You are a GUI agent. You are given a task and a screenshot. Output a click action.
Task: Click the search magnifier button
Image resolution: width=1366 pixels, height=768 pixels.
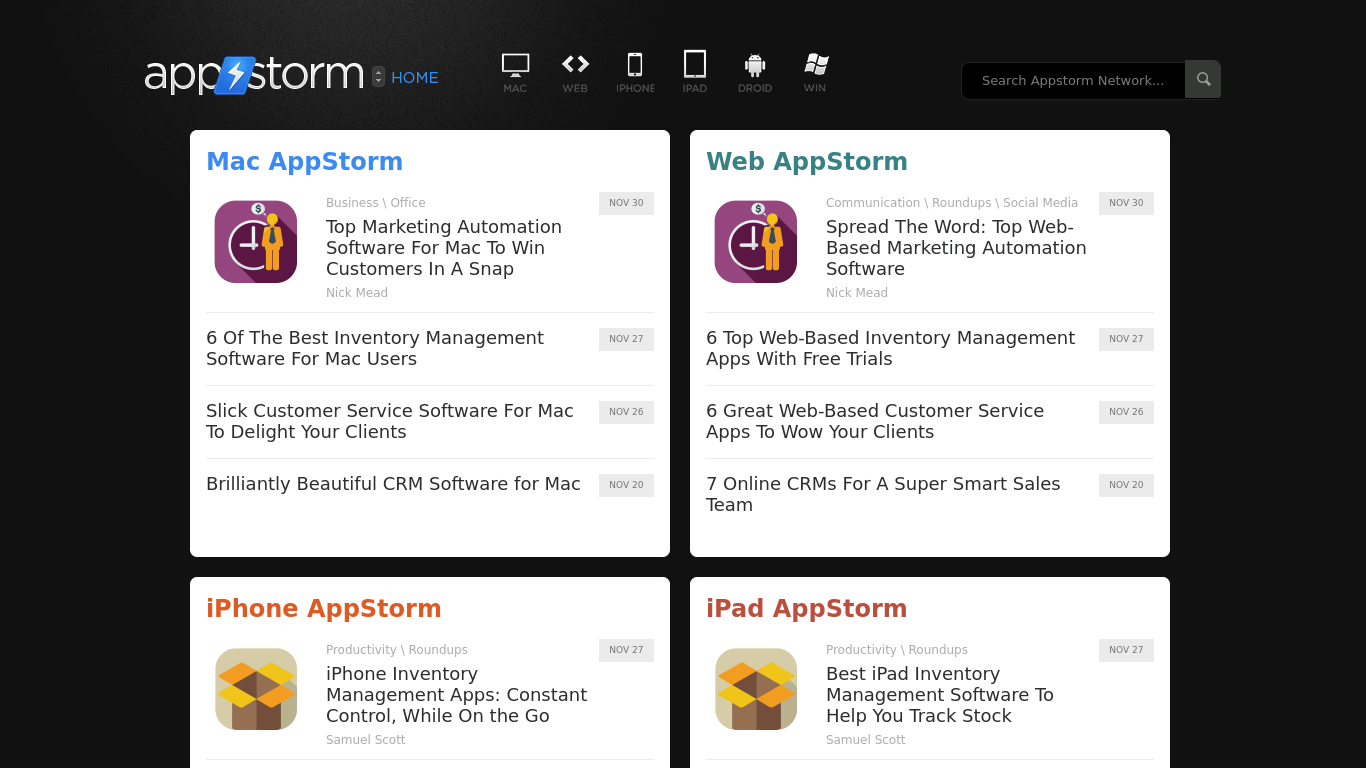click(x=1203, y=79)
